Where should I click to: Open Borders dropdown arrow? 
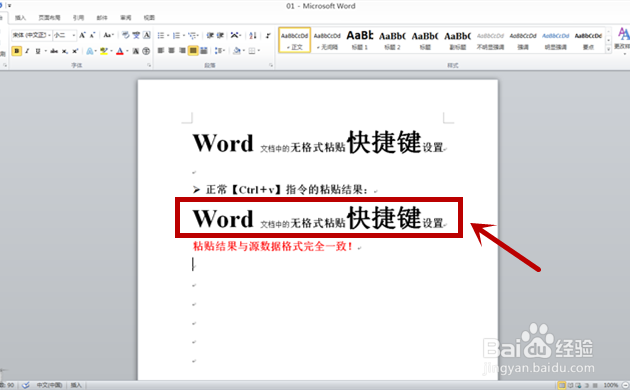coord(259,51)
